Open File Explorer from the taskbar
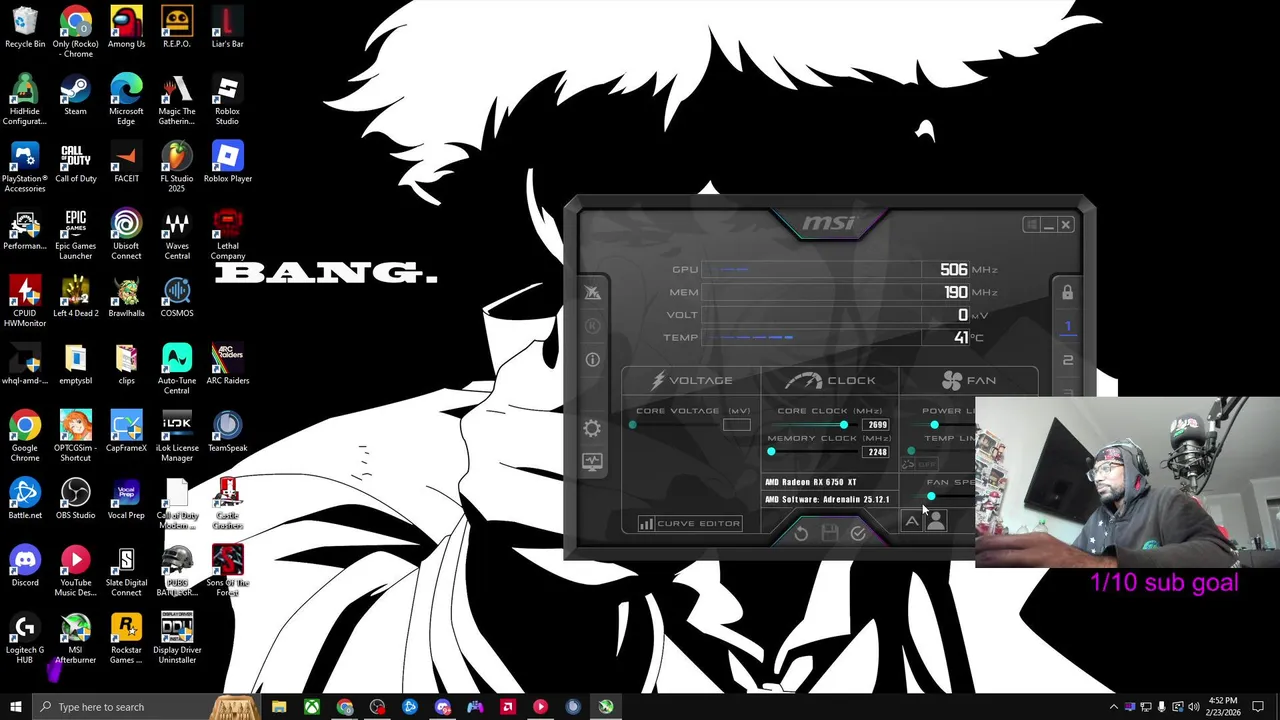Viewport: 1280px width, 720px height. [279, 707]
